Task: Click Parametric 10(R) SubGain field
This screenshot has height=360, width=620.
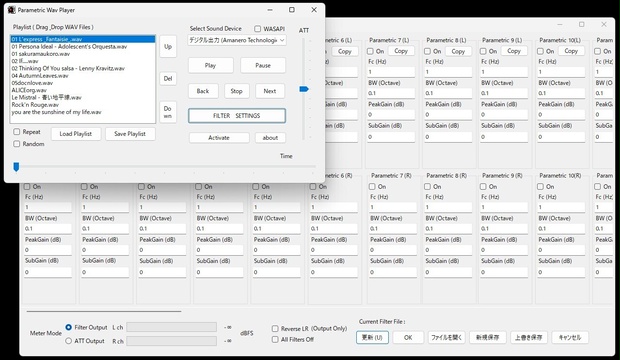Action: [x=561, y=272]
